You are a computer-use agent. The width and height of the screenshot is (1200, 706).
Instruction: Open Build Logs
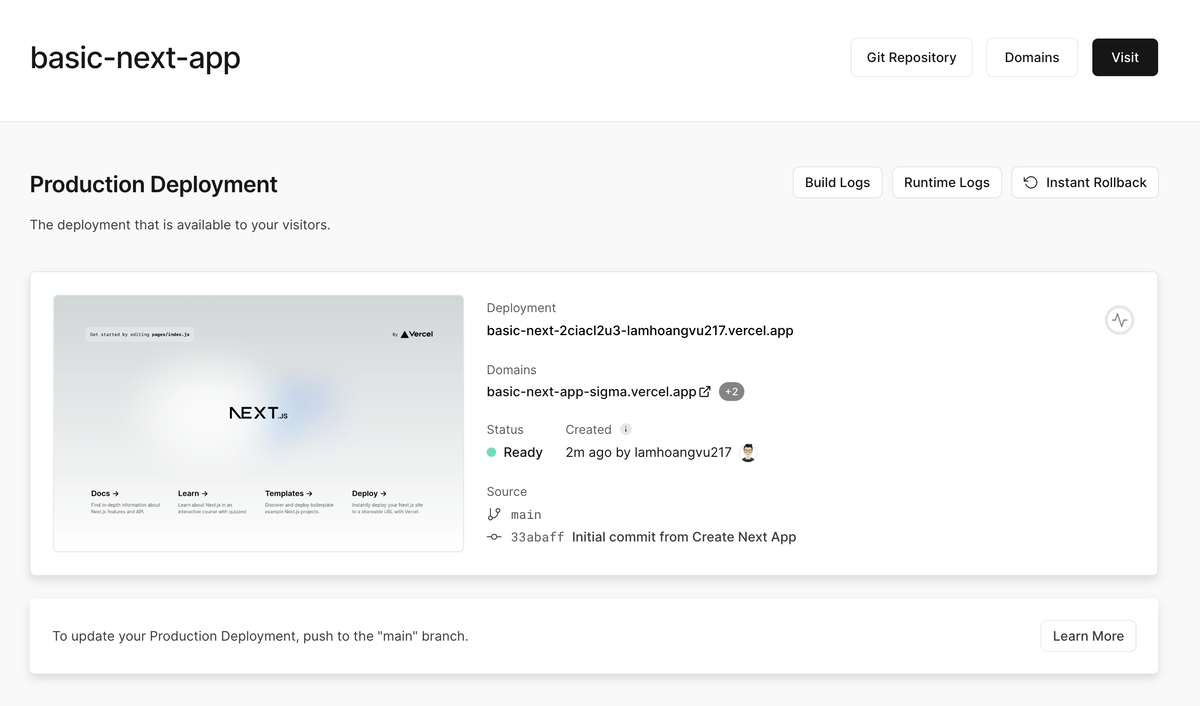click(837, 182)
